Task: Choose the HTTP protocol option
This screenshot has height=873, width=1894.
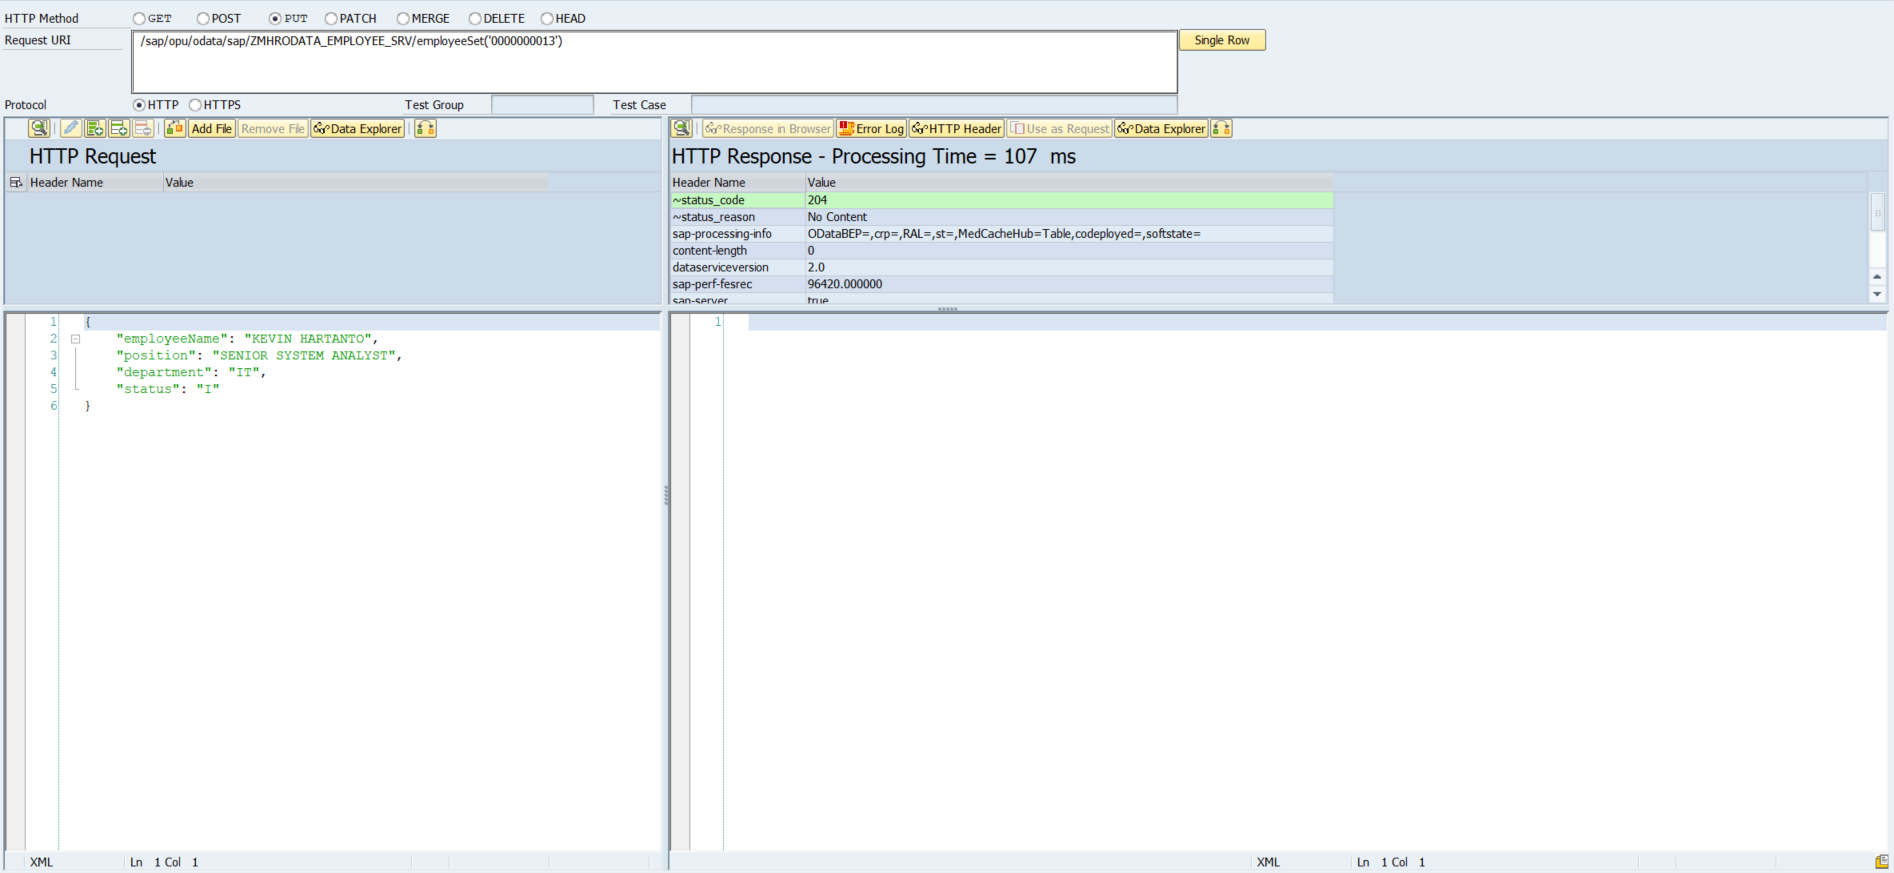Action: [139, 105]
